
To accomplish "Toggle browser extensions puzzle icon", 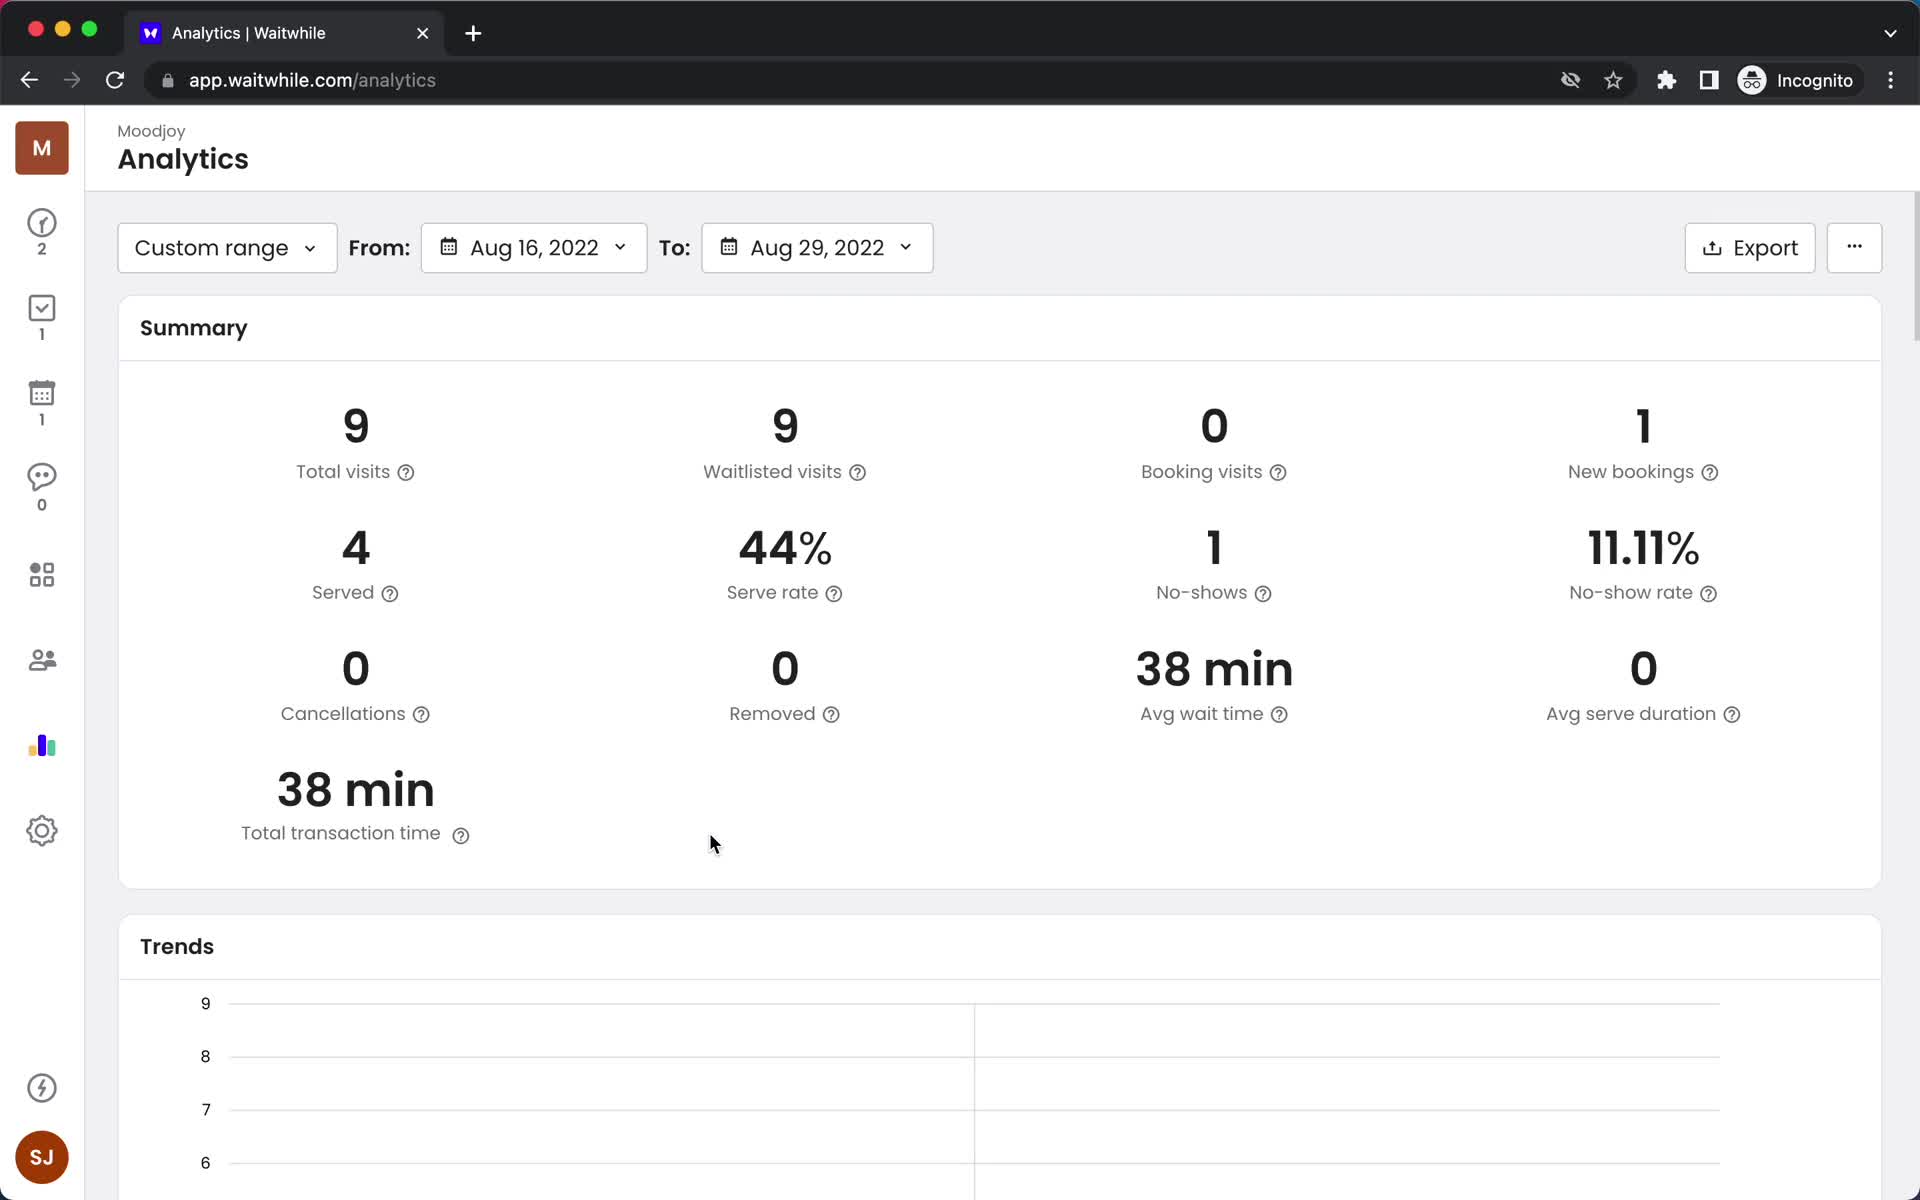I will (x=1664, y=80).
